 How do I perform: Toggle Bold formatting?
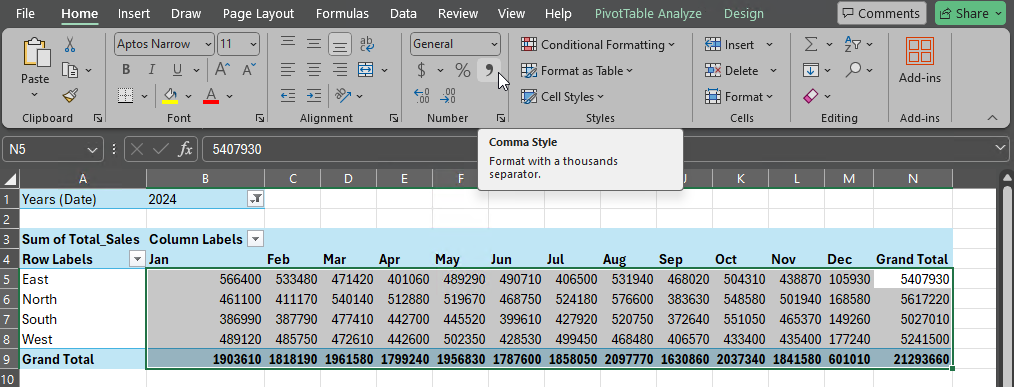point(126,70)
